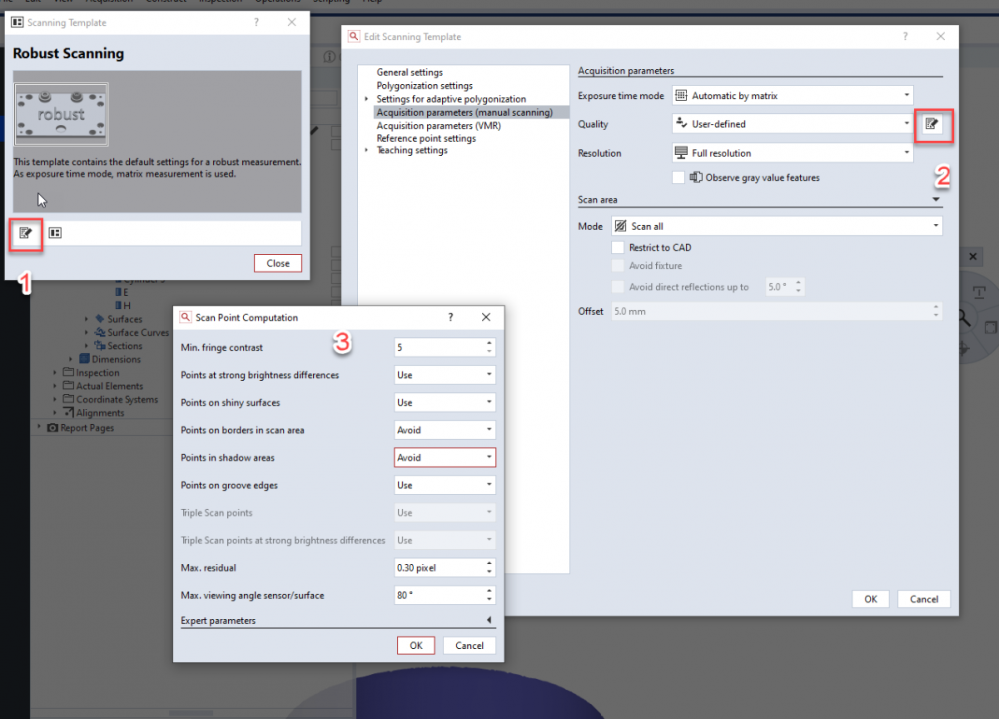Open Points on borders in scan area dropdown
Viewport: 999px width, 719px height.
(x=445, y=430)
